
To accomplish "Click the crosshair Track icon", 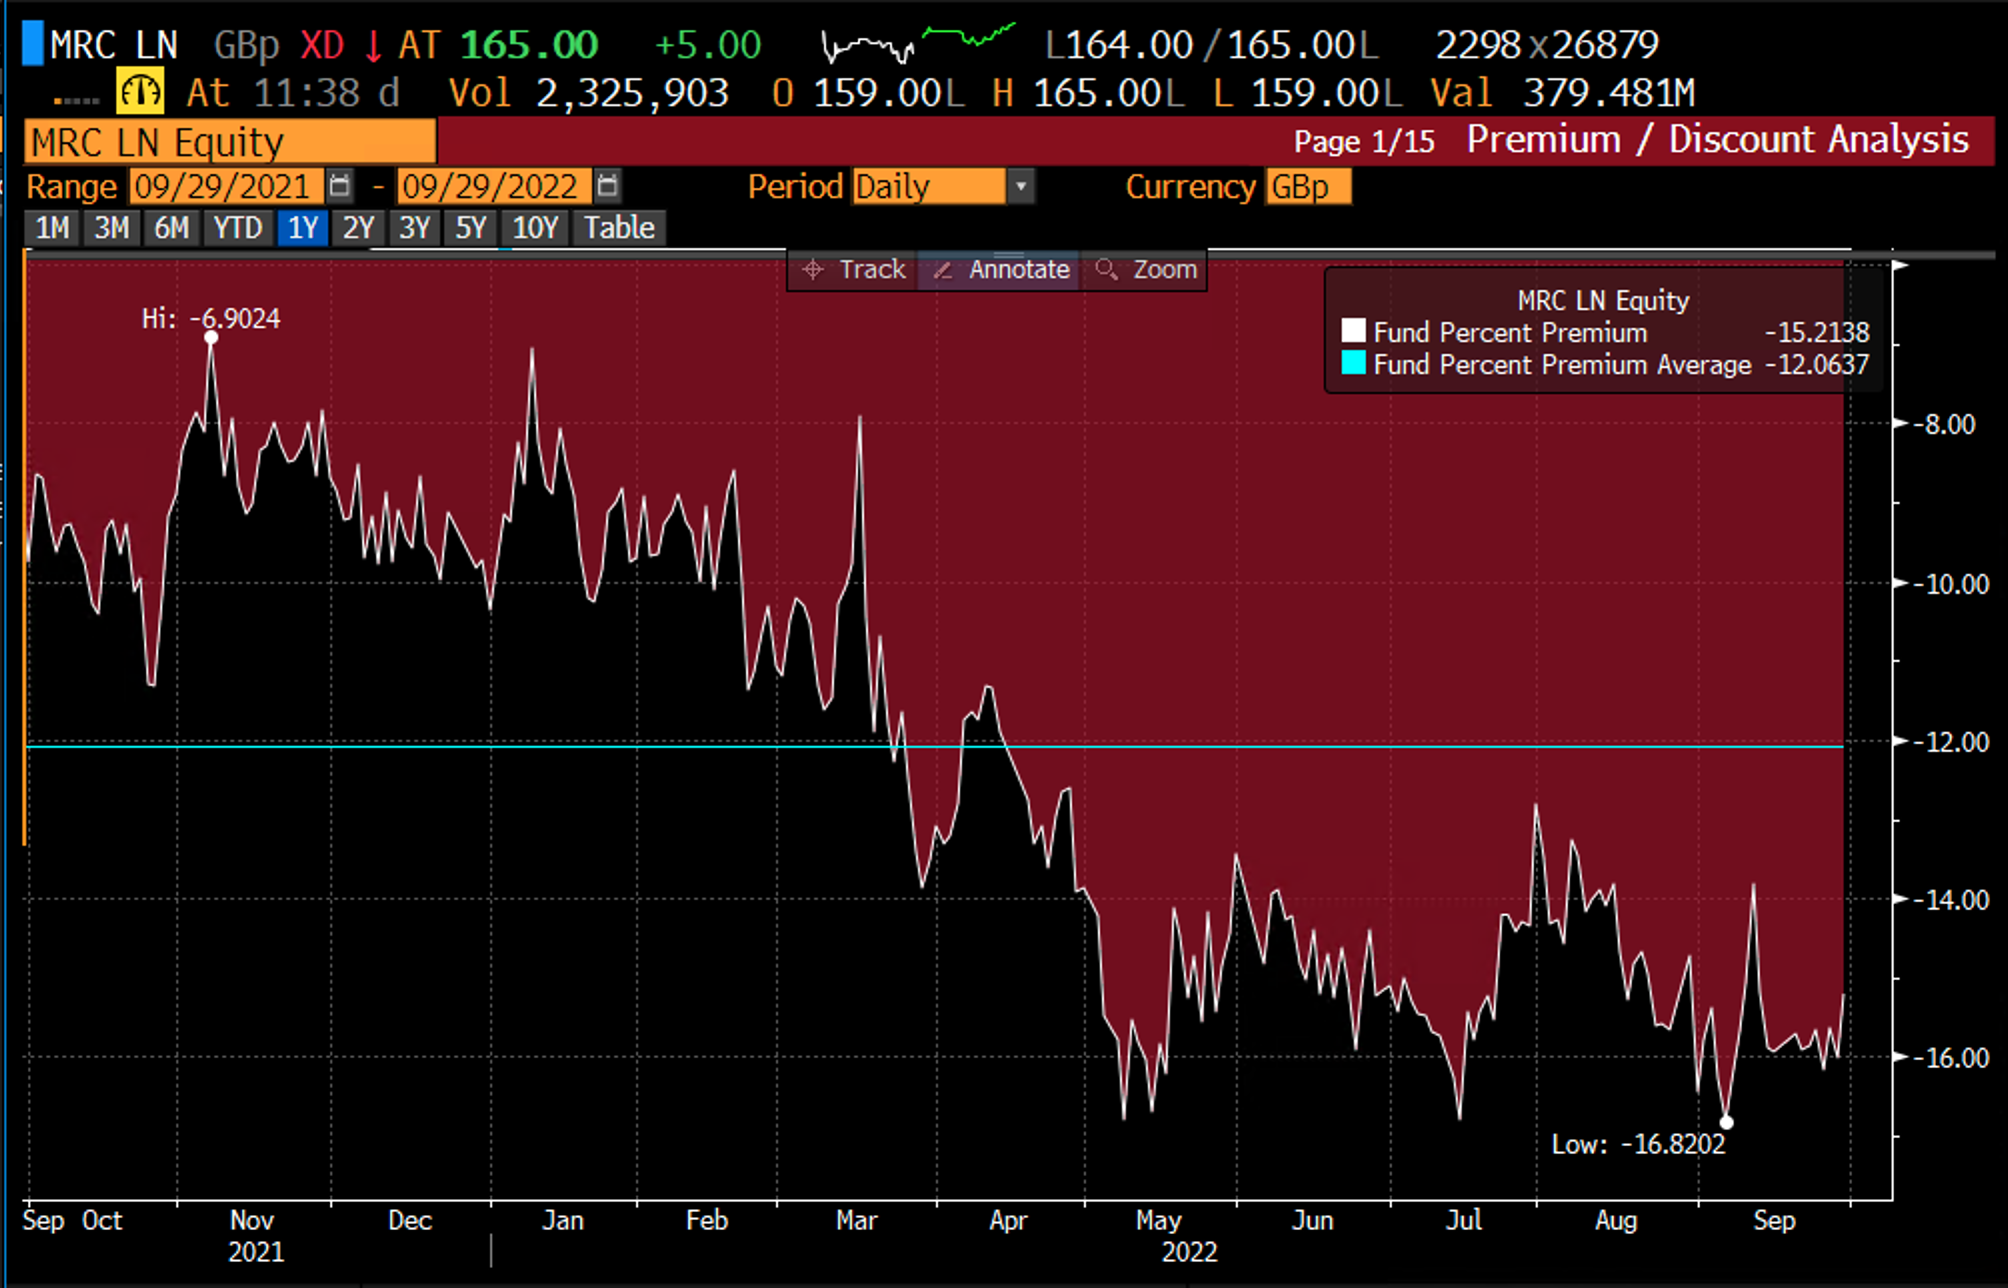I will tap(813, 269).
